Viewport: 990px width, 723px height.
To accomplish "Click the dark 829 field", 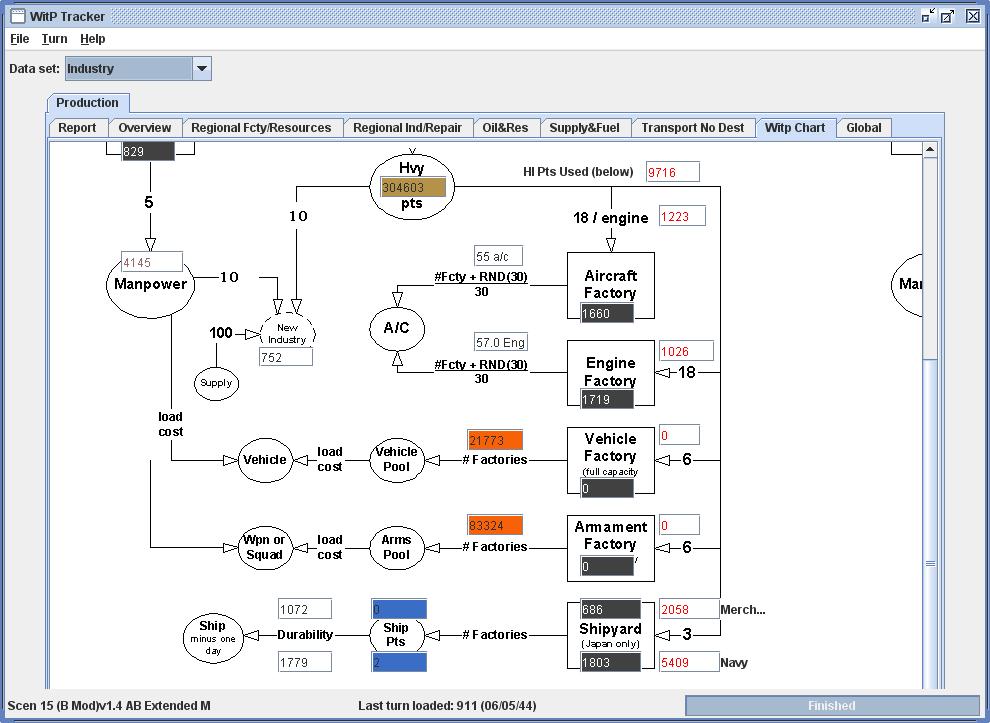I will point(148,151).
